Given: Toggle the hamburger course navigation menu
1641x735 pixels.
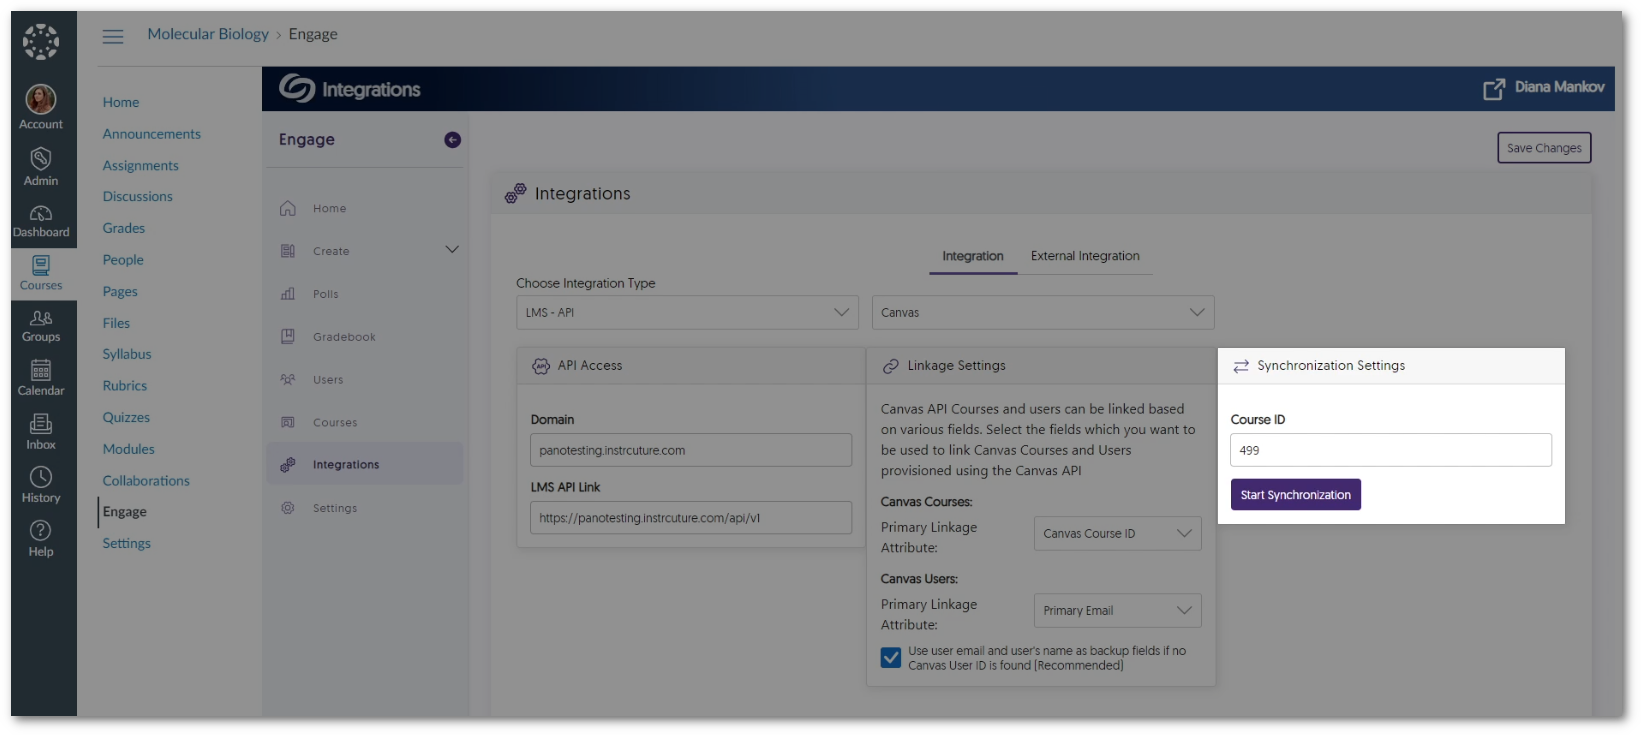Looking at the screenshot, I should (x=113, y=36).
